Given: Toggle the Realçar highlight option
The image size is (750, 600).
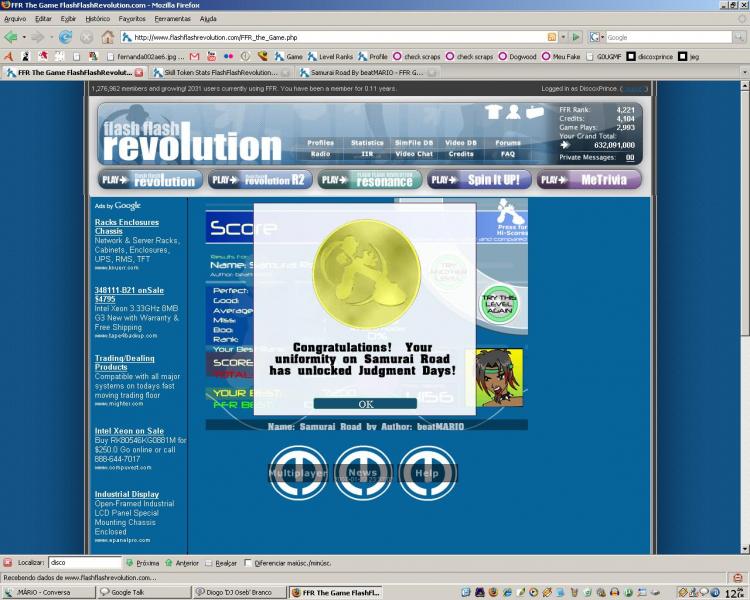Looking at the screenshot, I should pos(221,563).
